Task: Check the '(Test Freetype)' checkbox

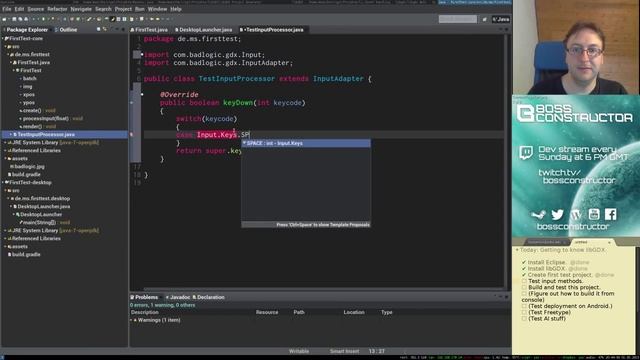Action: [x=524, y=312]
